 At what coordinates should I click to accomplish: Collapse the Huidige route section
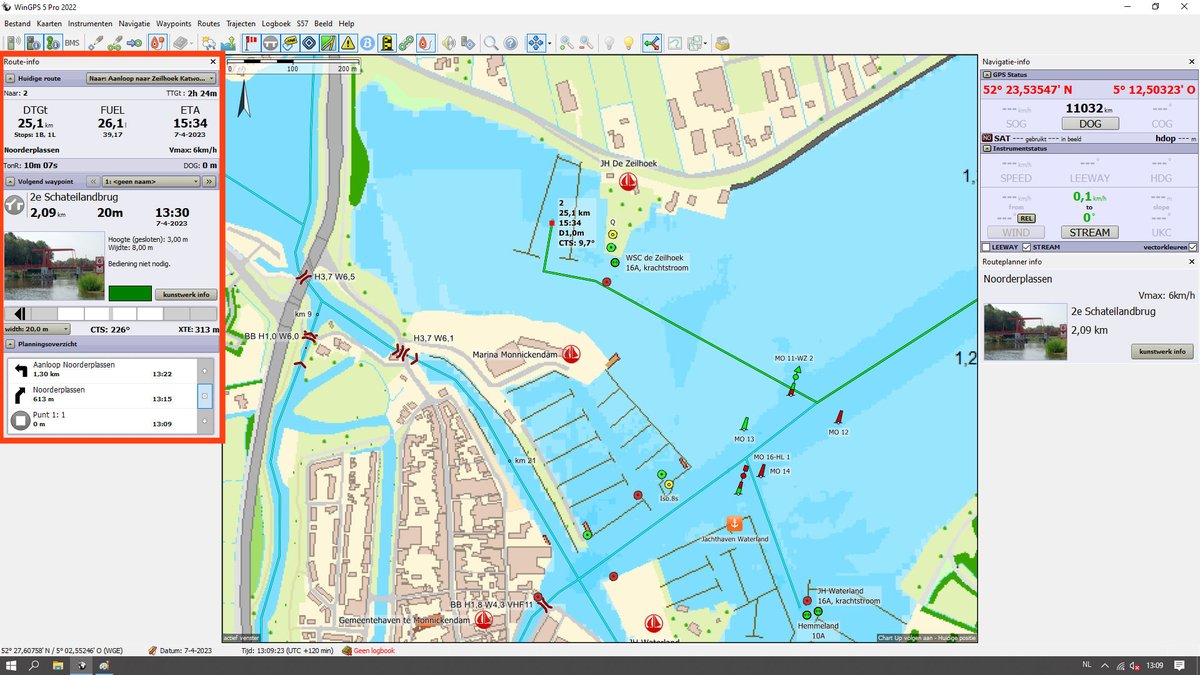[10, 77]
